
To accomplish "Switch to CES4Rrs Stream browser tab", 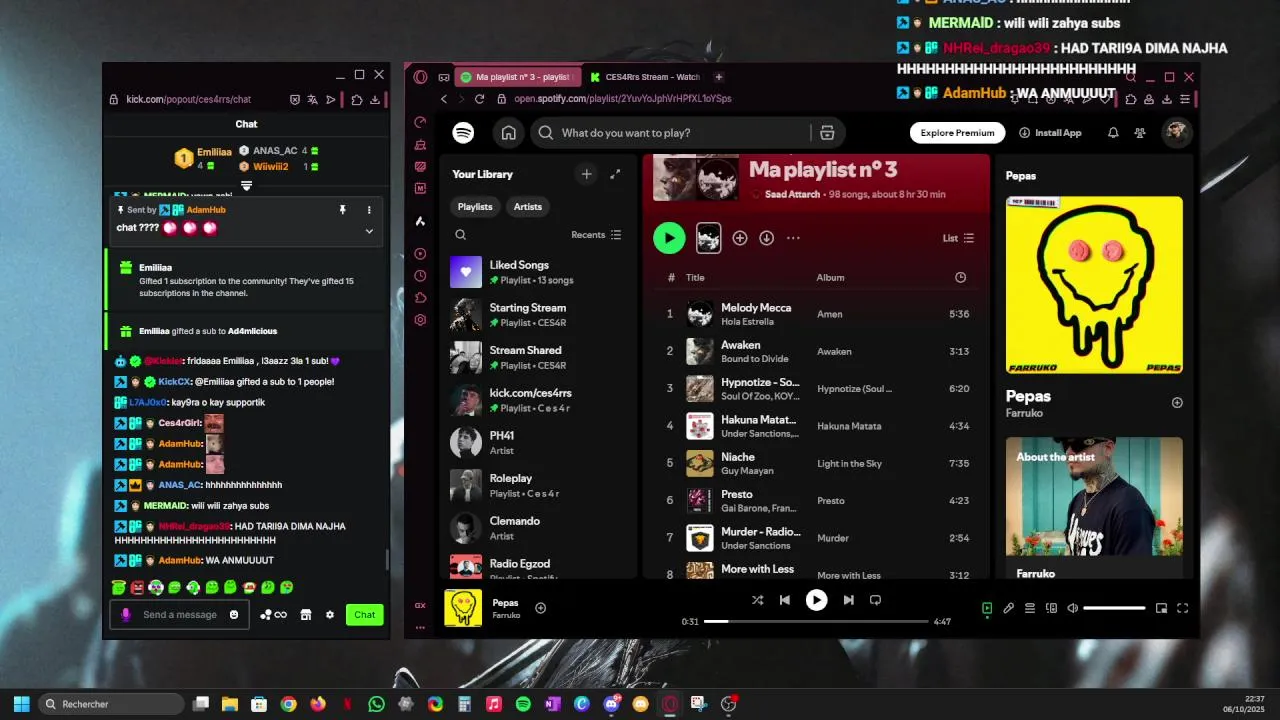I will tap(645, 77).
